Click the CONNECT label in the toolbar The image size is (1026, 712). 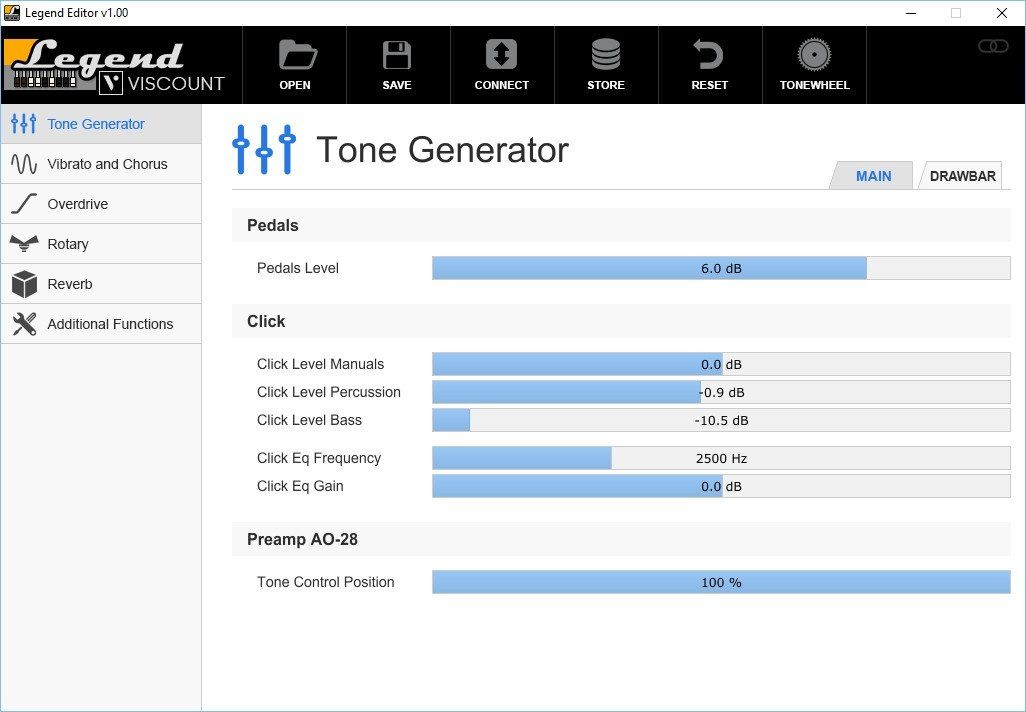tap(501, 85)
